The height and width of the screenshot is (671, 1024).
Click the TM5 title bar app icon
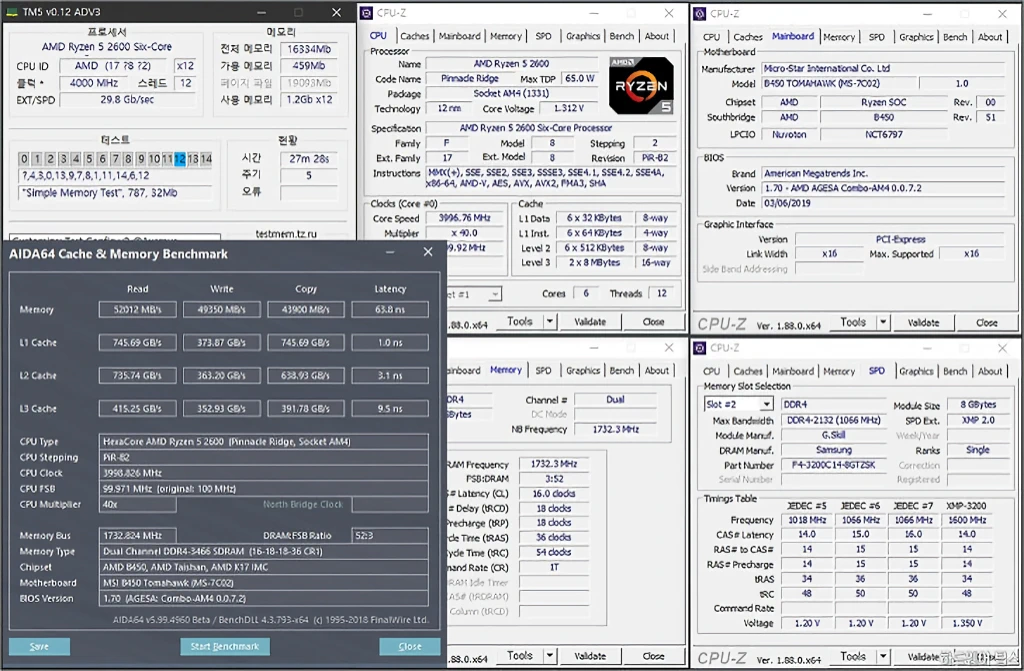[11, 12]
